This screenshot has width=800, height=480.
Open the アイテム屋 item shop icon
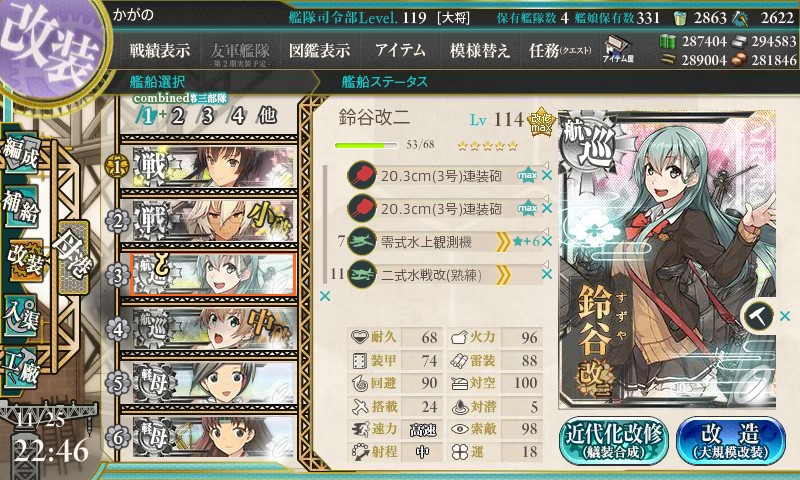point(618,49)
